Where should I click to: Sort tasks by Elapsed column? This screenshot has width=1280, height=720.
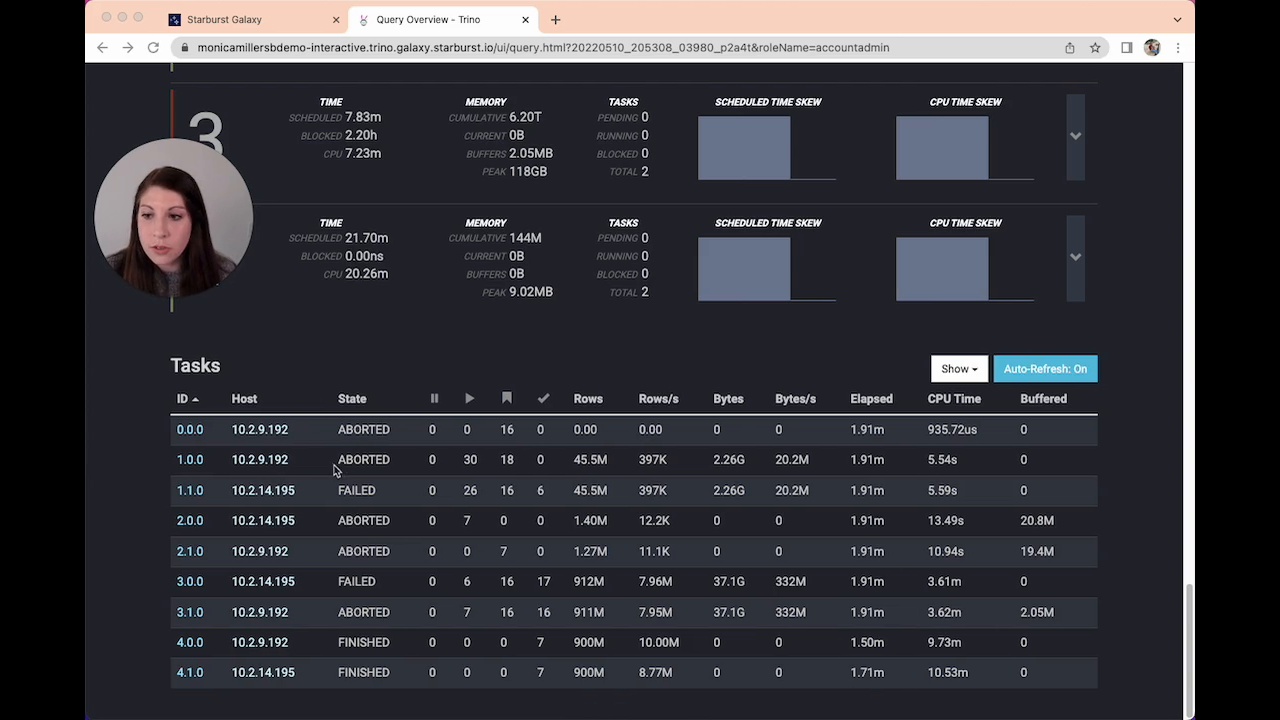[x=871, y=399]
